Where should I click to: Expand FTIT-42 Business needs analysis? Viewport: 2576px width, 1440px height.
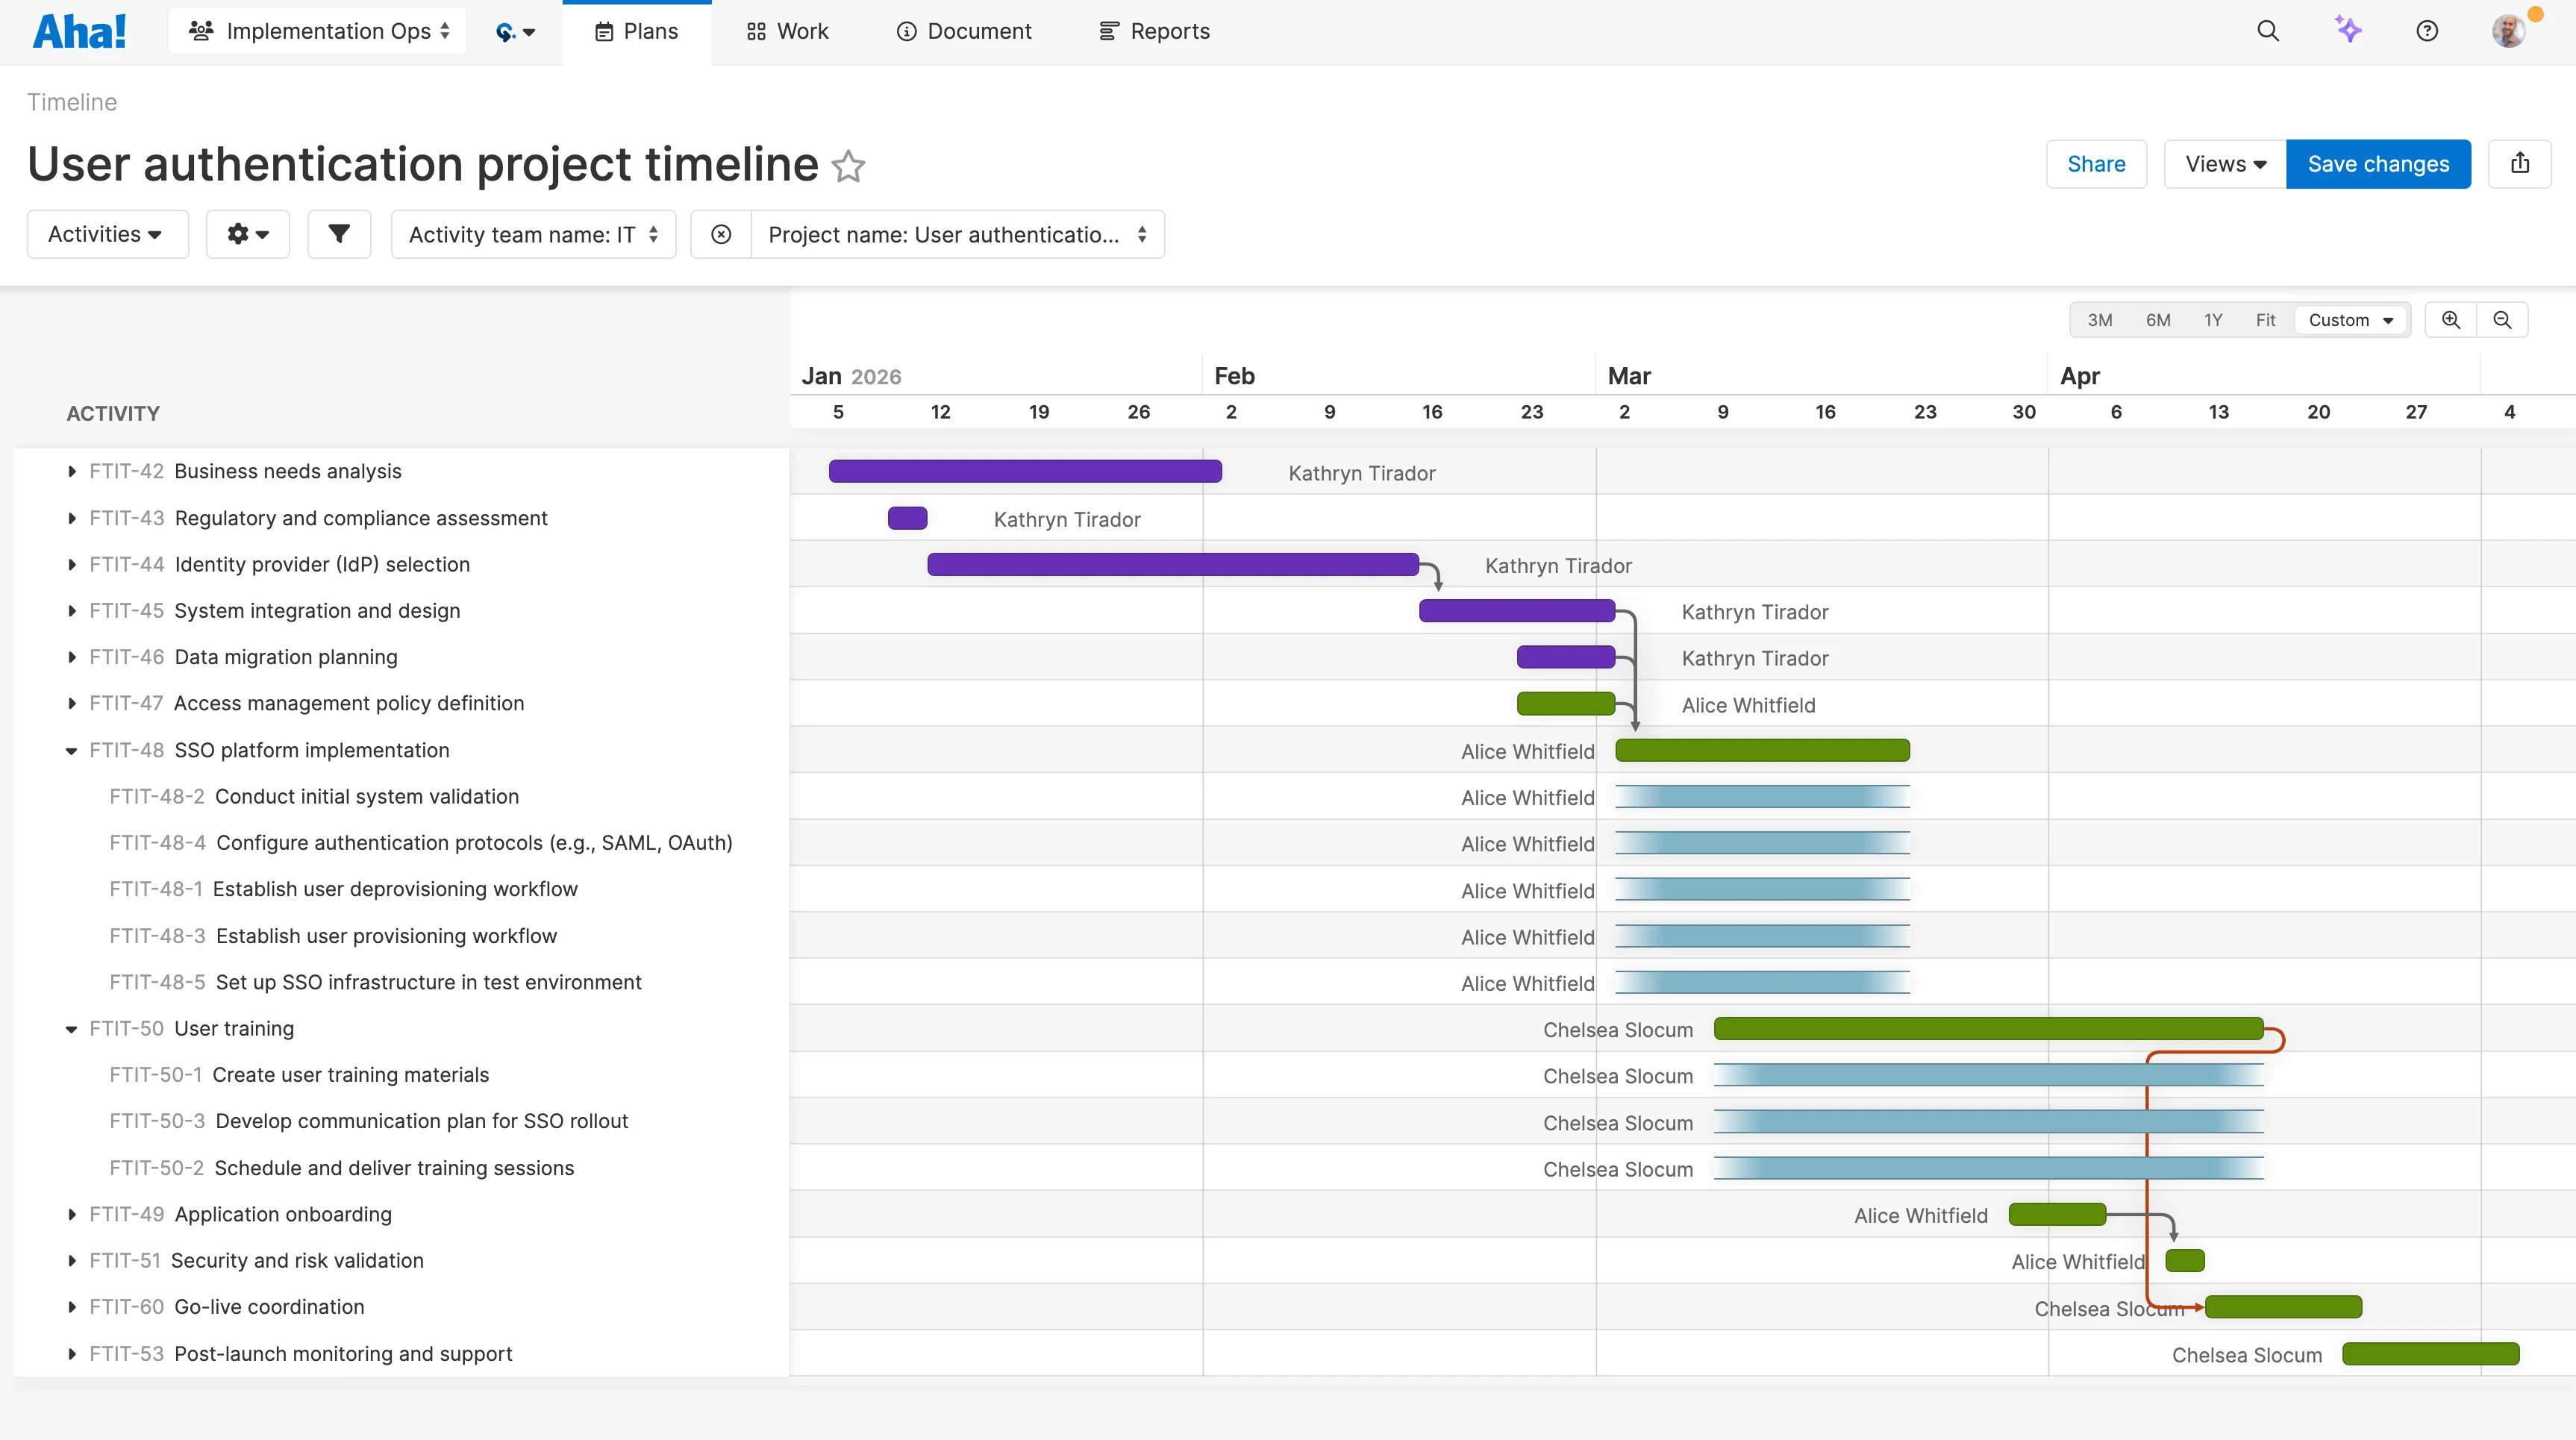(x=71, y=471)
